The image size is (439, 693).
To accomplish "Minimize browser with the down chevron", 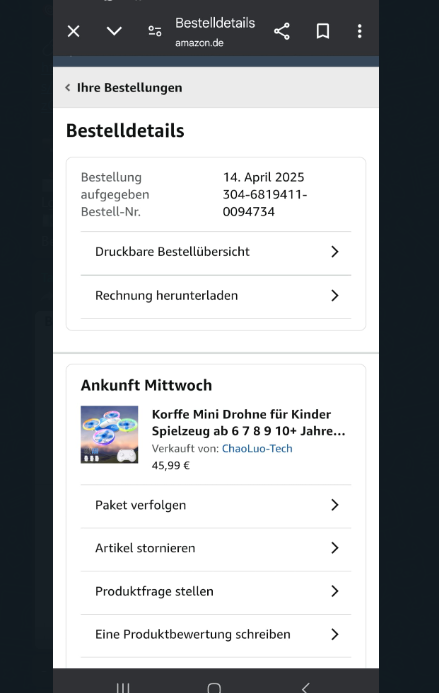I will coord(114,31).
